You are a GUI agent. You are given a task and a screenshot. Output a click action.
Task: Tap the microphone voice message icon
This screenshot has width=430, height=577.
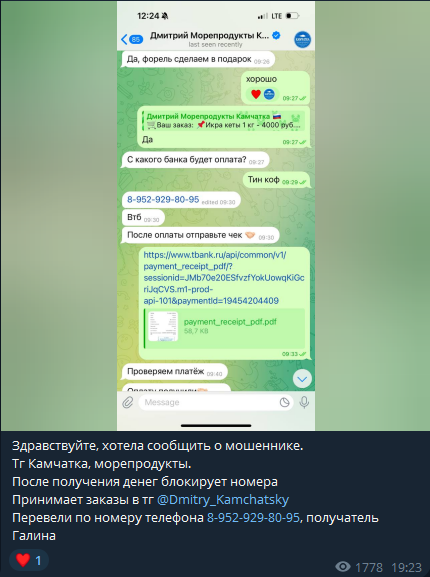(304, 402)
